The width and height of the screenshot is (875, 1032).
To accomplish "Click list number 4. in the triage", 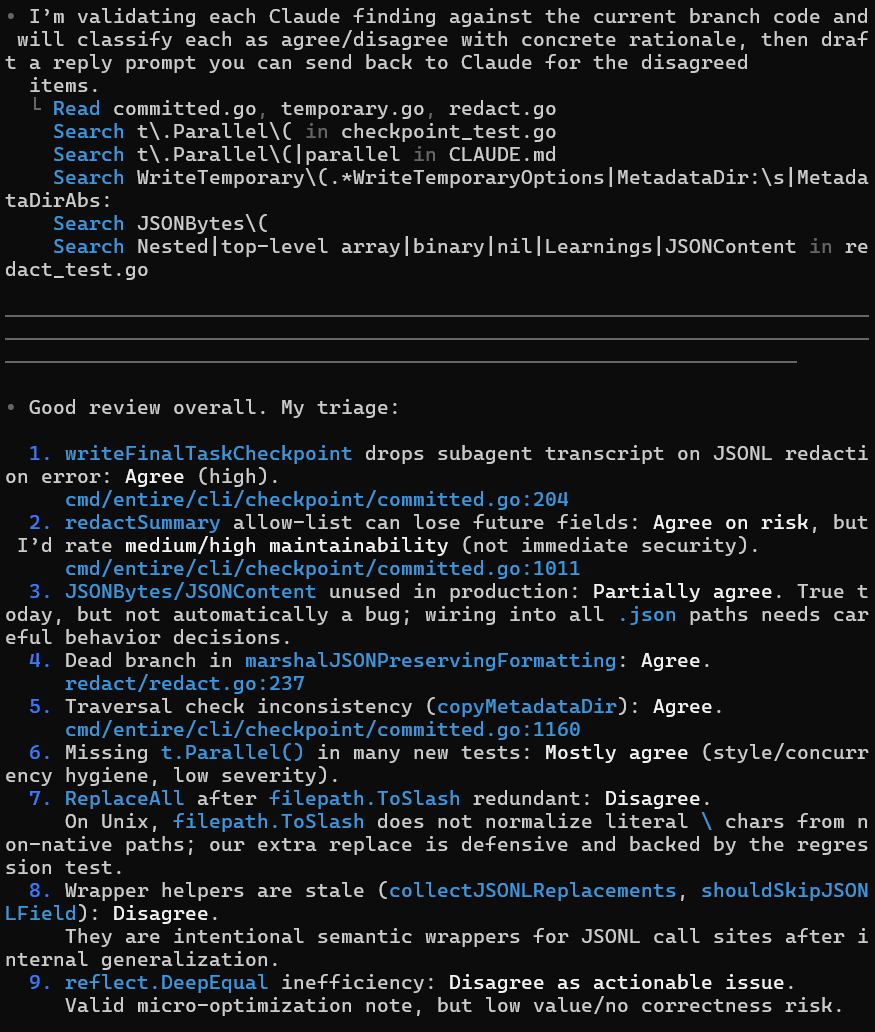I will tap(41, 661).
